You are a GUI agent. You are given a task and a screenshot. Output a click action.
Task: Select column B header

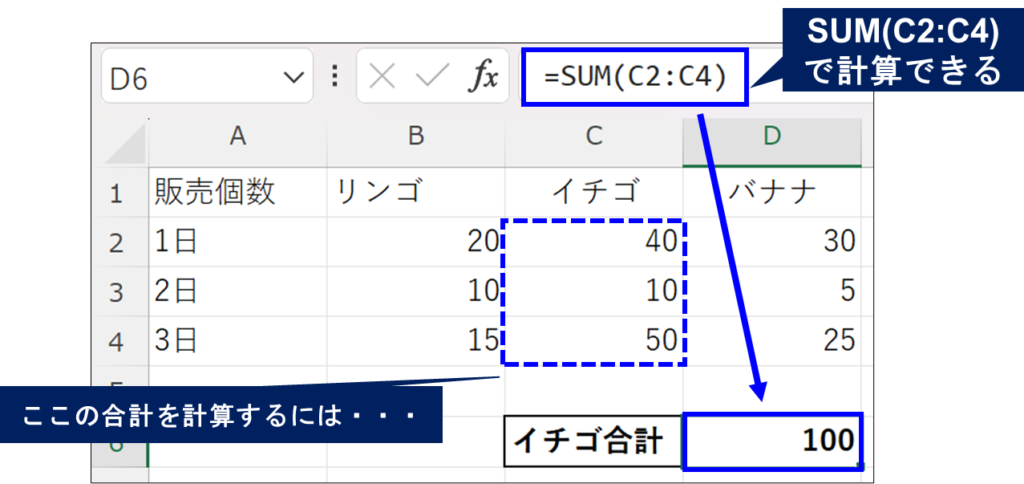click(415, 139)
